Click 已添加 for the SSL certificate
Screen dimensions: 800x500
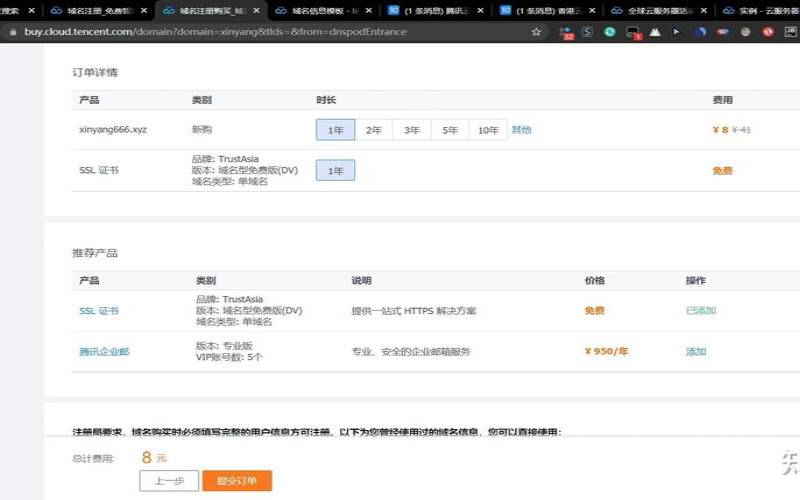tap(701, 310)
